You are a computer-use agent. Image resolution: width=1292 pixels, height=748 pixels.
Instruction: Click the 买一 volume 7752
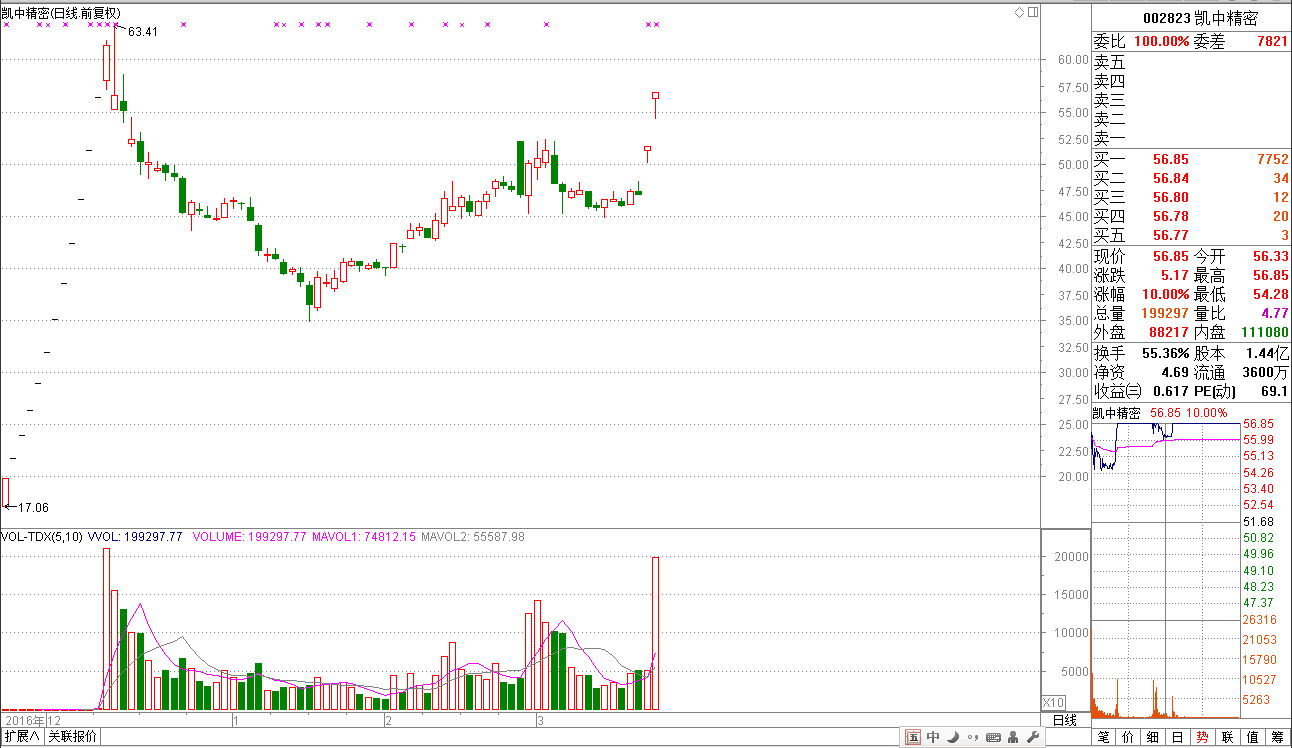click(x=1272, y=159)
